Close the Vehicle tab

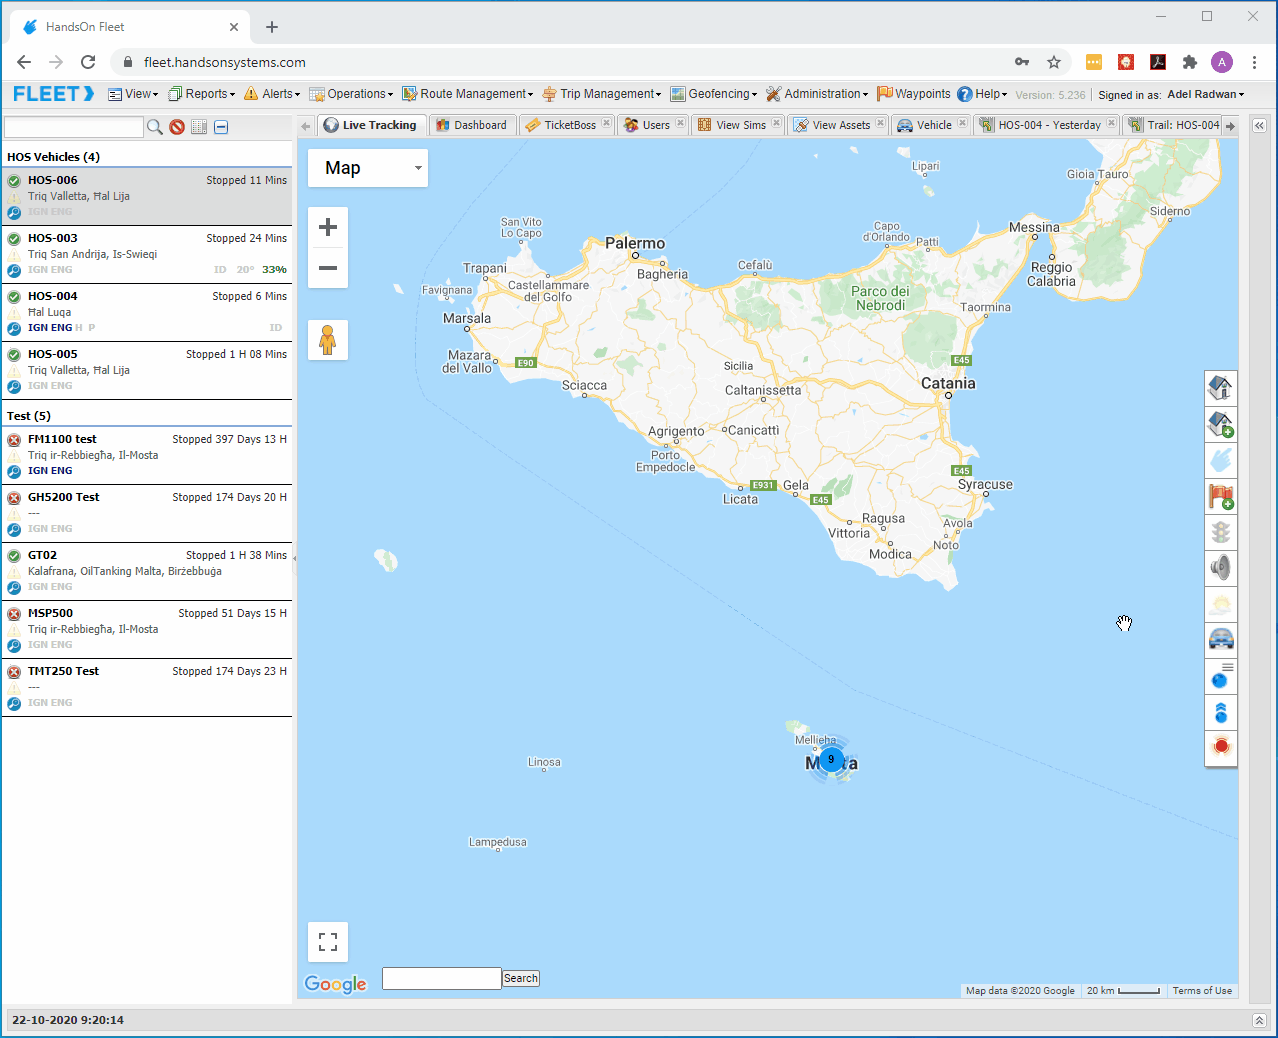[962, 124]
